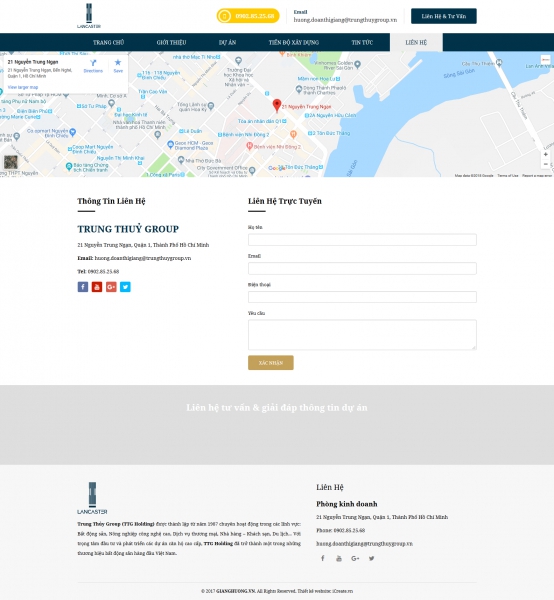The height and width of the screenshot is (600, 554).
Task: Click the Phòng kinh doanh heading in footer
Action: [347, 504]
